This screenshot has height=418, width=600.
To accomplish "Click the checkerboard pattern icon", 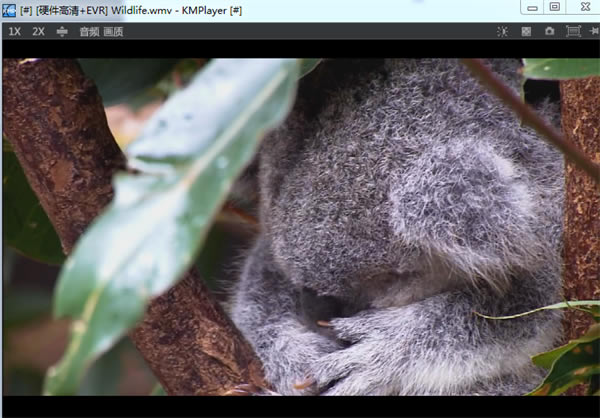I will click(526, 31).
